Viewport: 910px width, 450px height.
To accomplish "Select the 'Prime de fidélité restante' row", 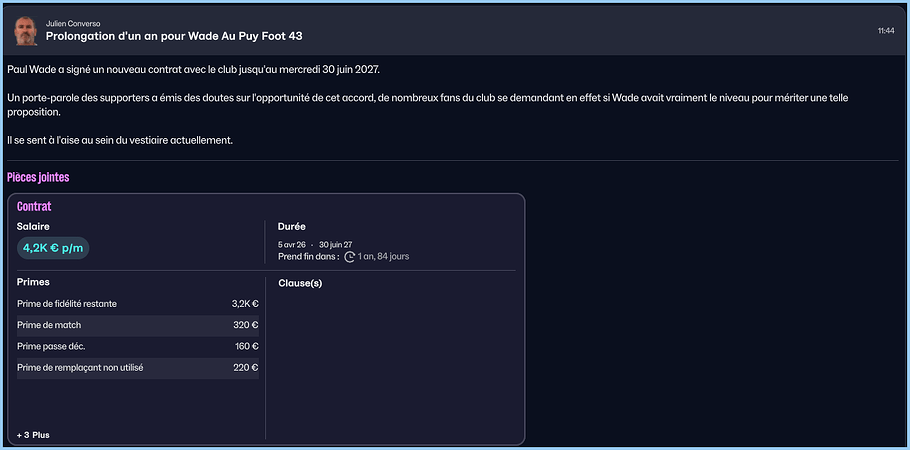I will click(x=137, y=304).
